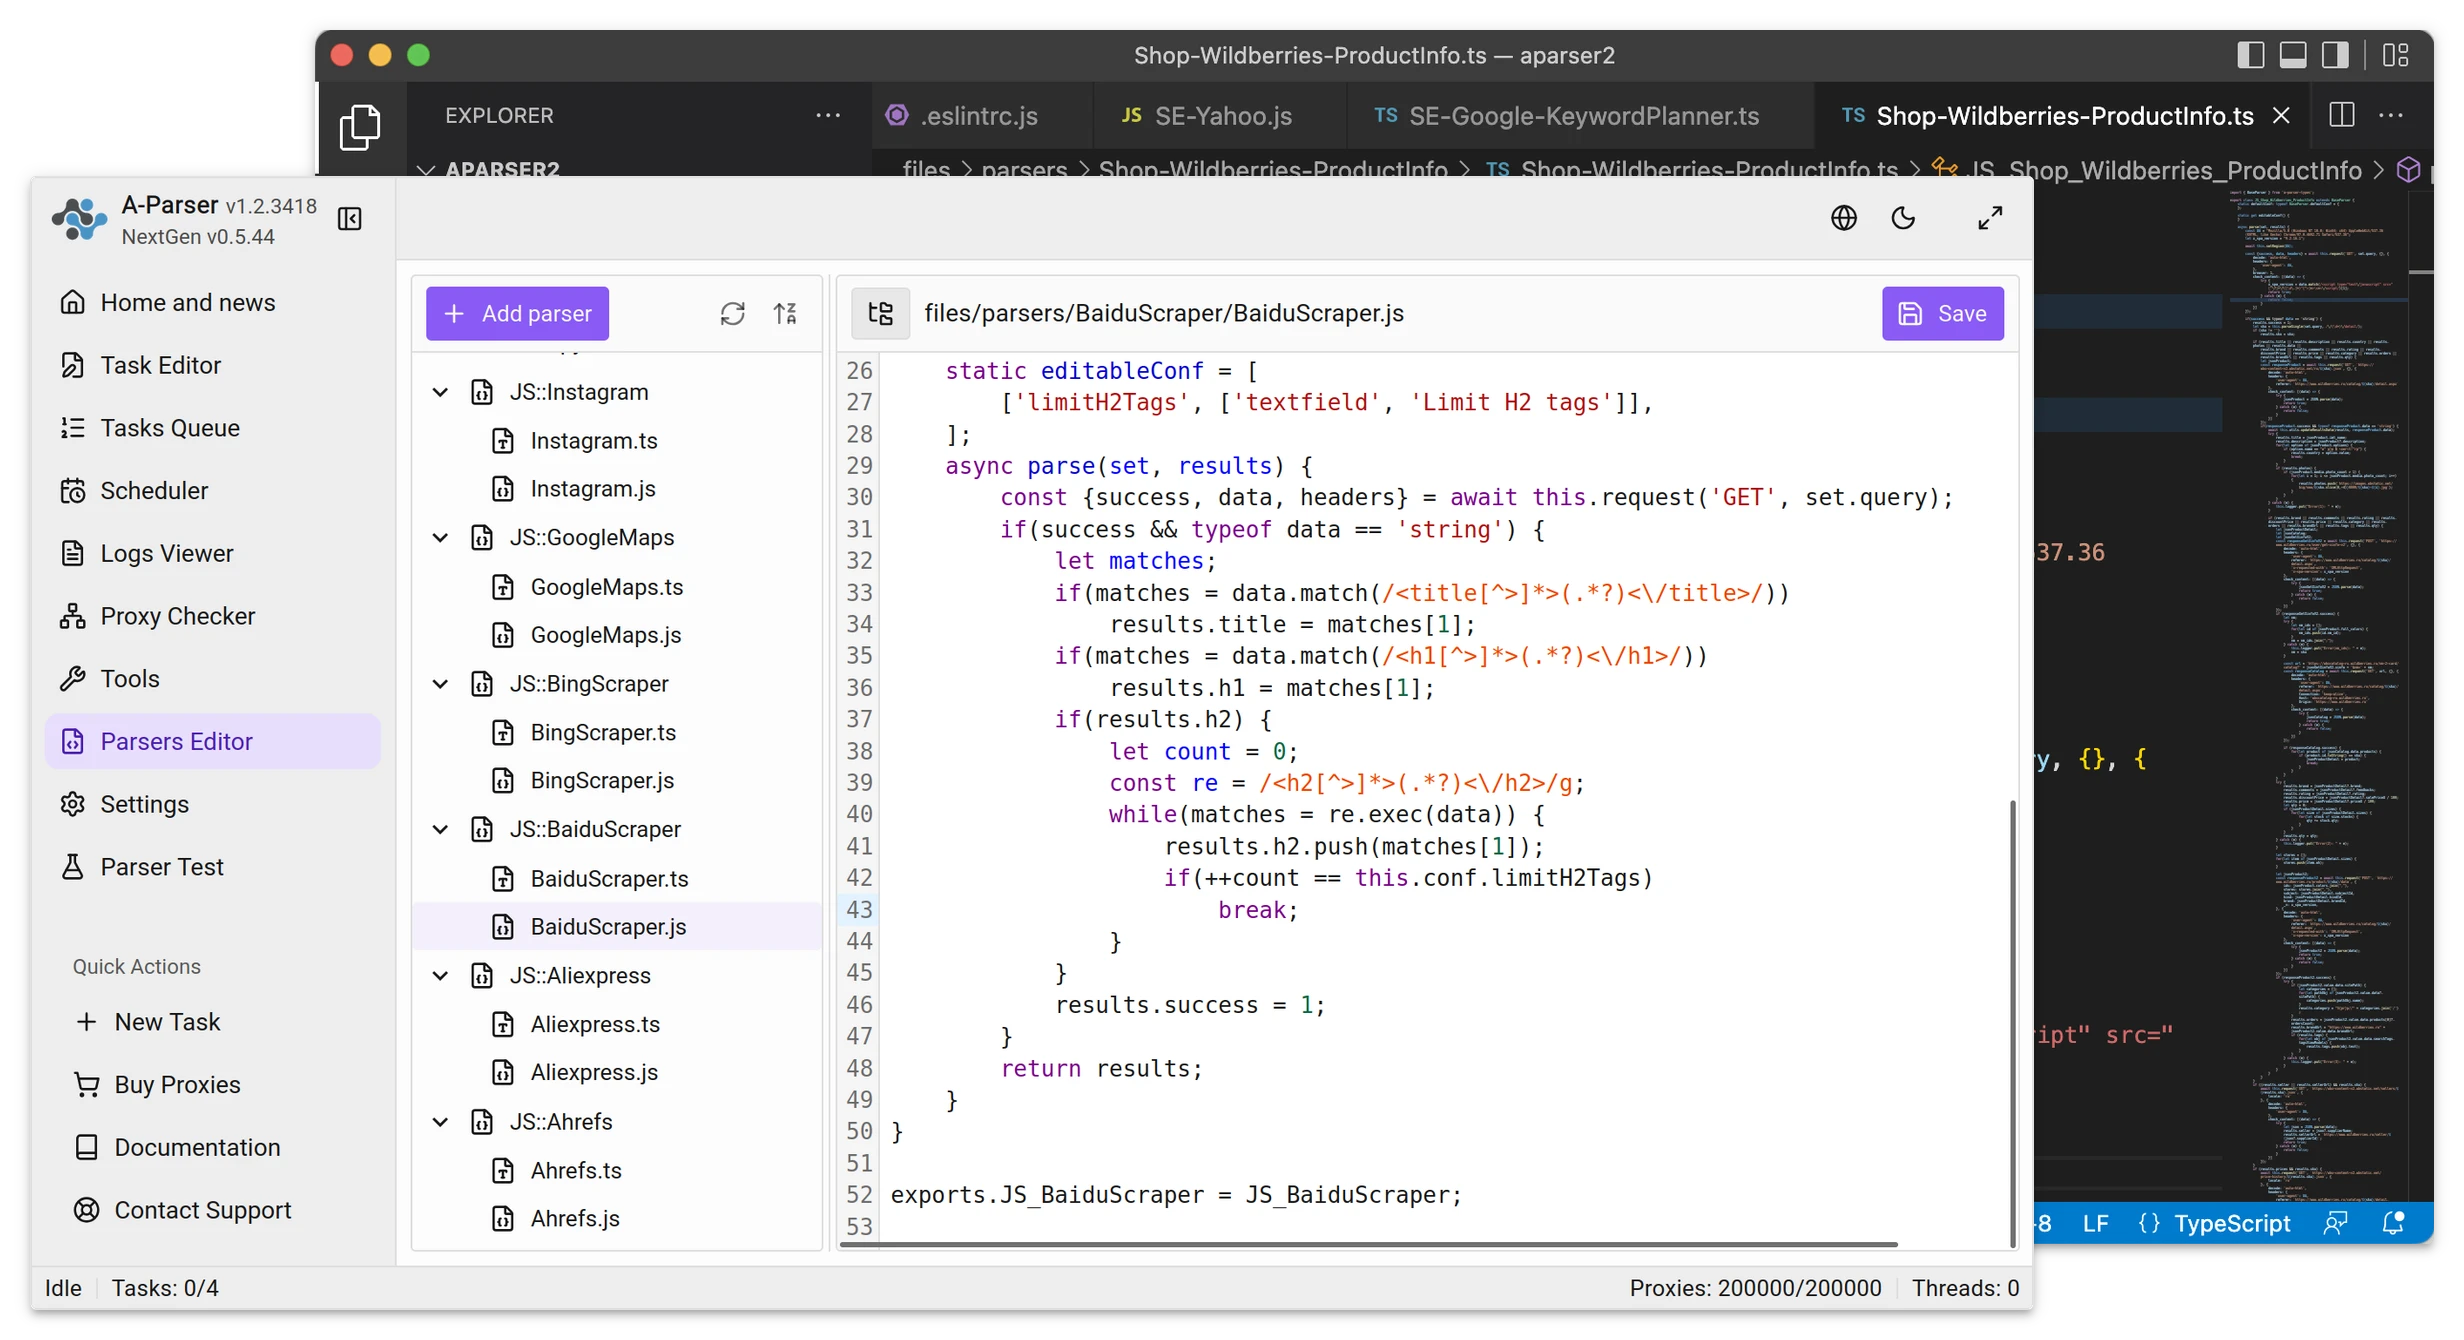Image resolution: width=2464 pixels, height=1340 pixels.
Task: Open Instagram.js file
Action: 617,489
